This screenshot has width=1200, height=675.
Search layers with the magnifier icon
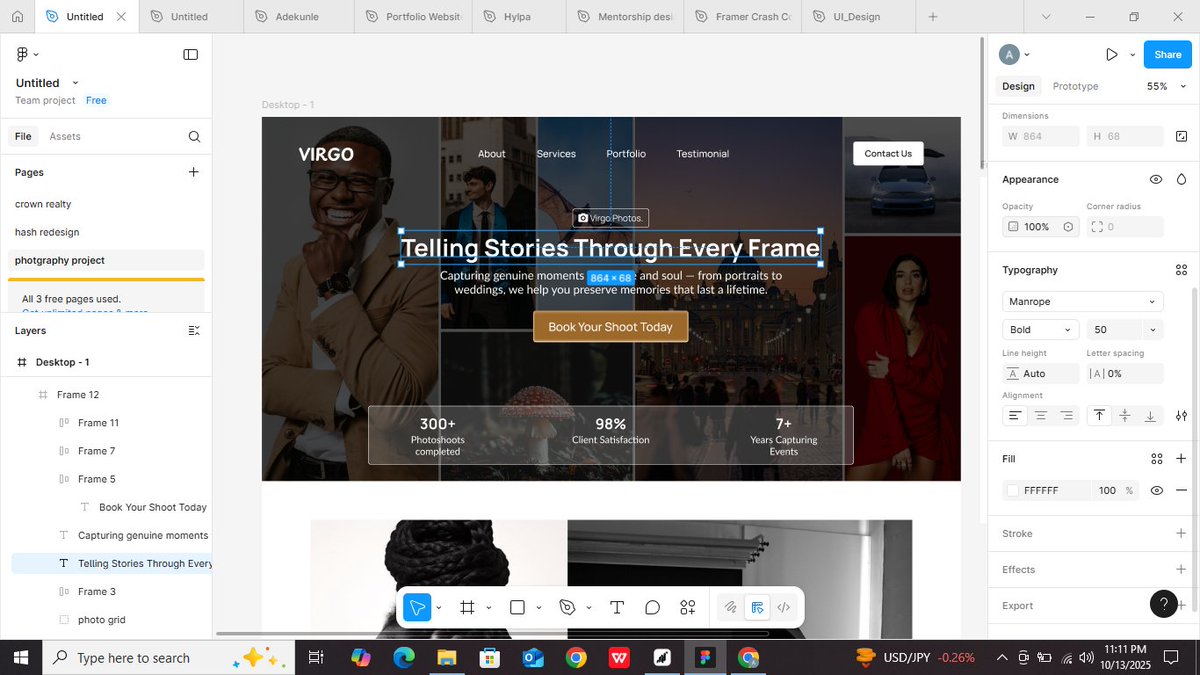[x=194, y=136]
